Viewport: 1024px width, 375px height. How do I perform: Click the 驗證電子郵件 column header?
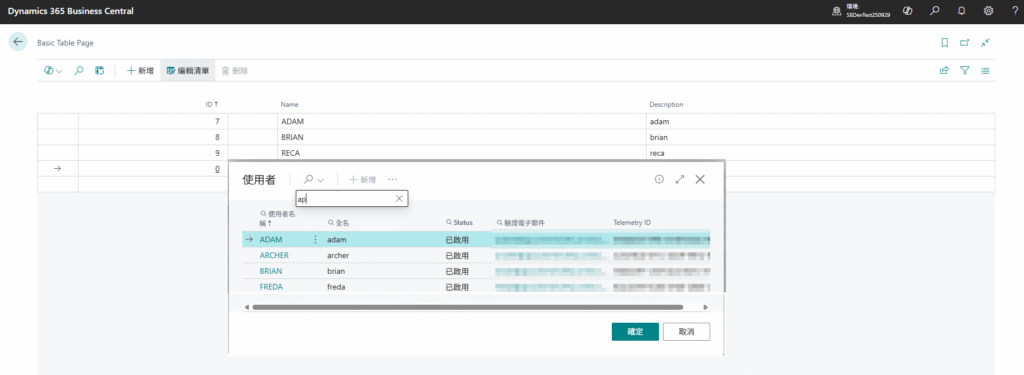click(x=520, y=223)
